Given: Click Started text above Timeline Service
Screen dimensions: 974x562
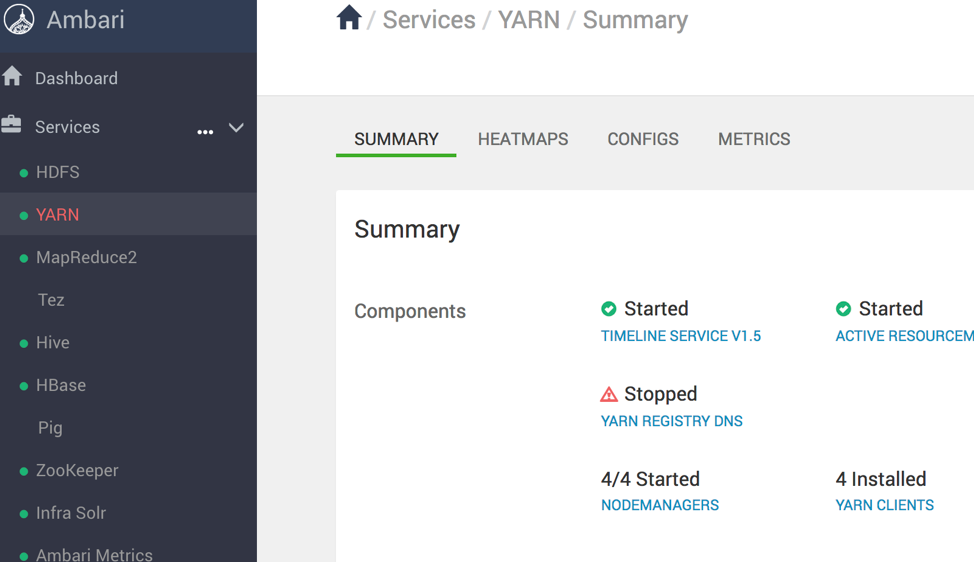Looking at the screenshot, I should [x=656, y=309].
